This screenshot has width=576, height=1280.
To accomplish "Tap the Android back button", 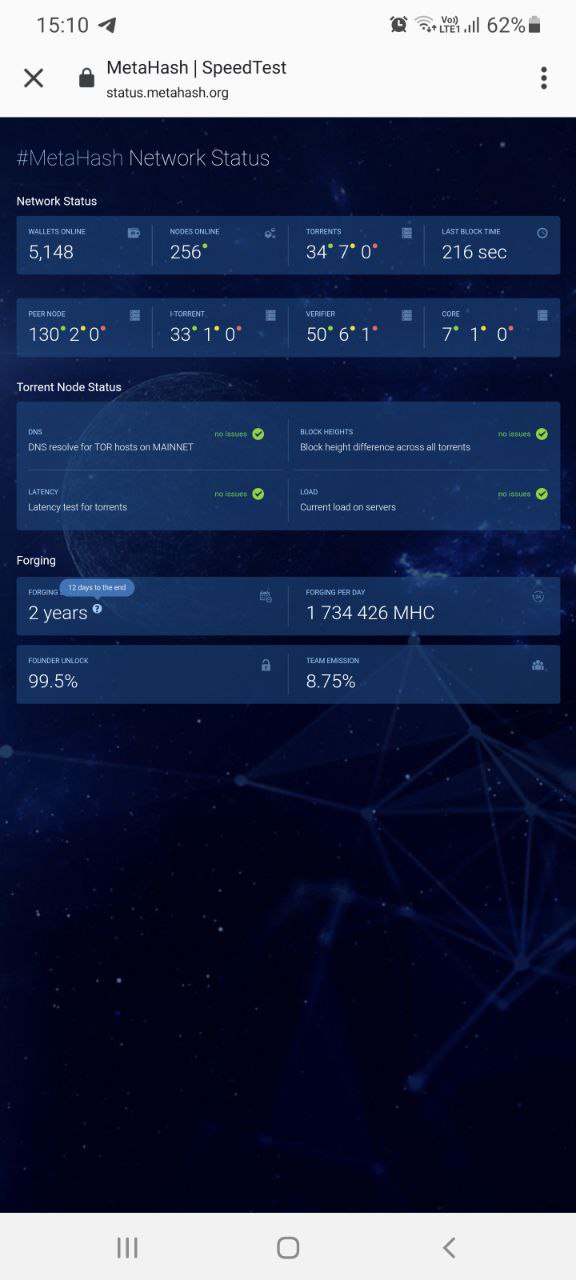I will pyautogui.click(x=449, y=1247).
